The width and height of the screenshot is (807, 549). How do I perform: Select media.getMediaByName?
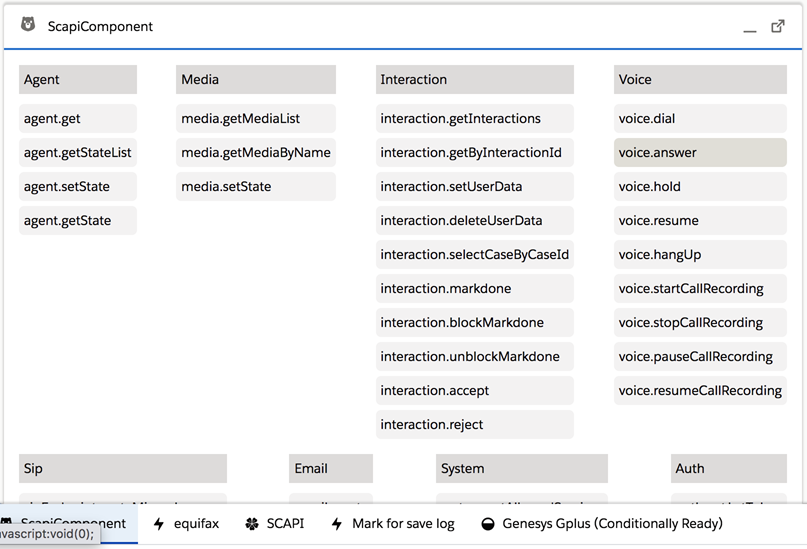[255, 153]
